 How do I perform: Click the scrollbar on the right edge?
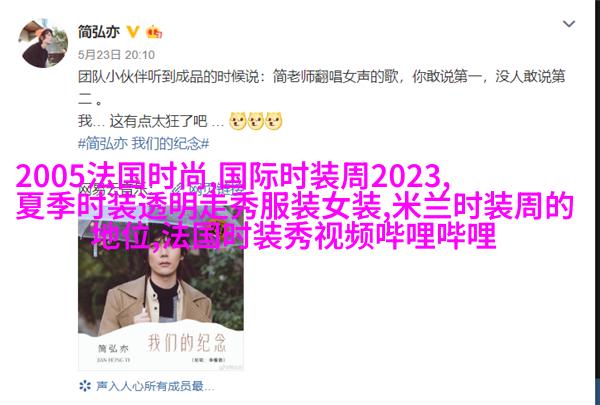point(597,202)
